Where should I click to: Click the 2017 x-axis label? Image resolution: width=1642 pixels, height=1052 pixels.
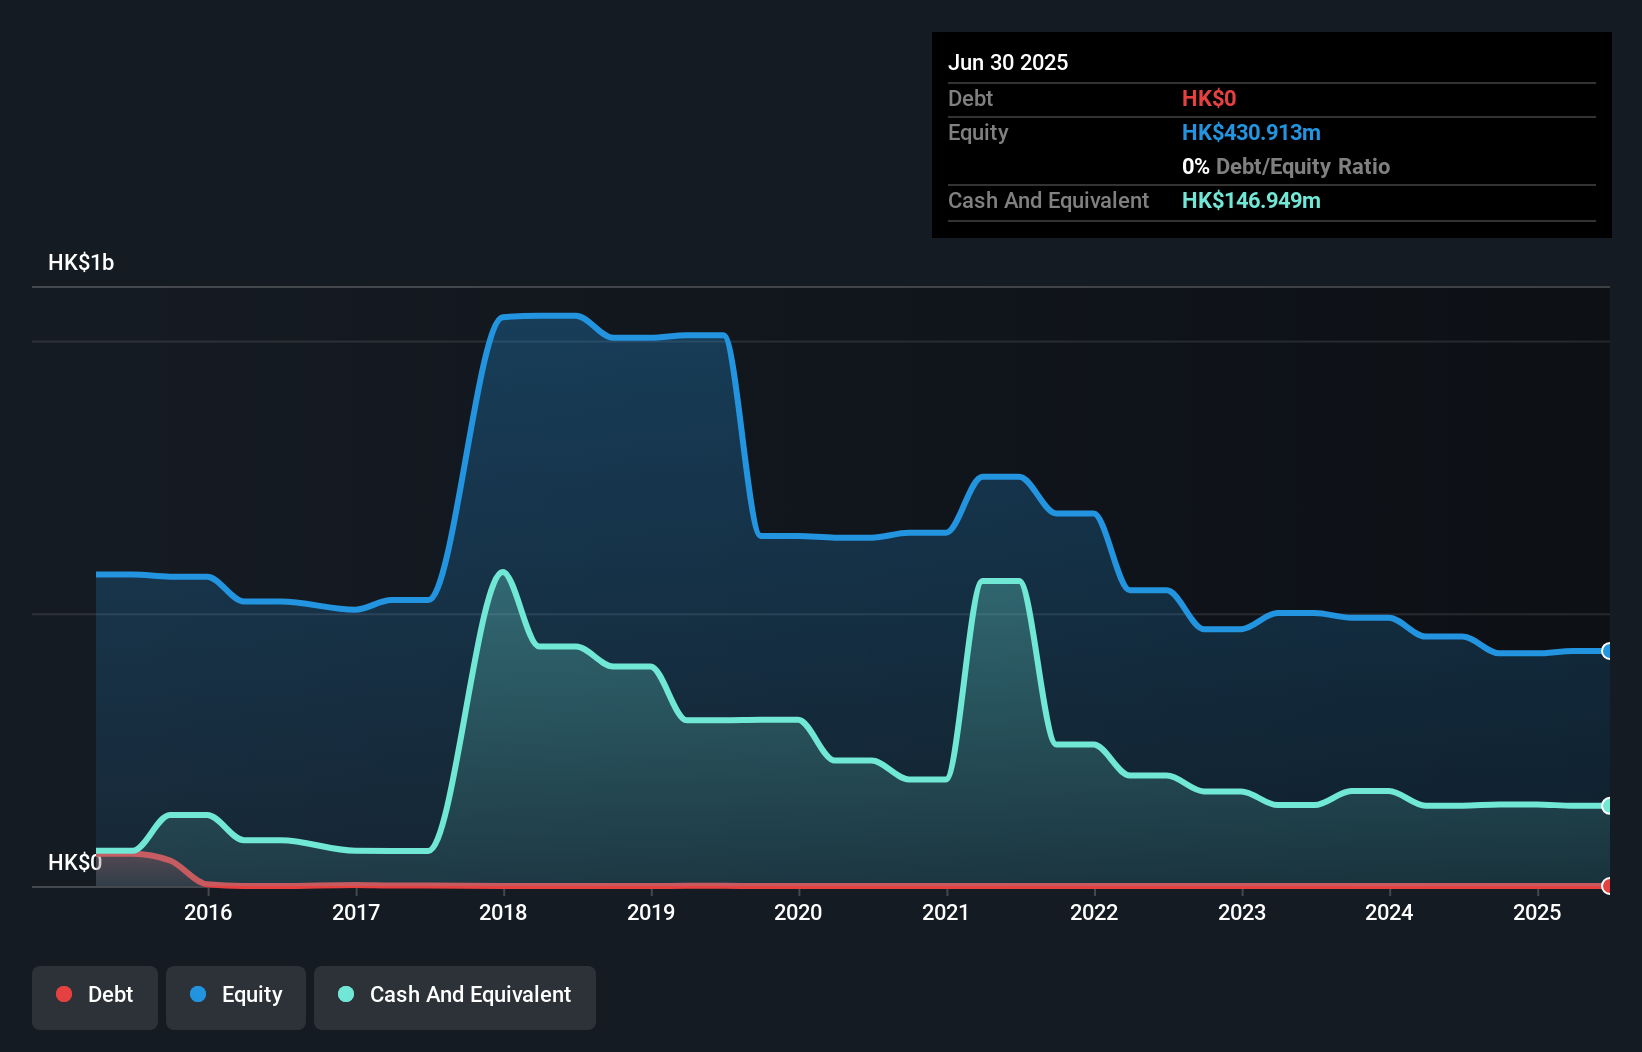(x=356, y=912)
